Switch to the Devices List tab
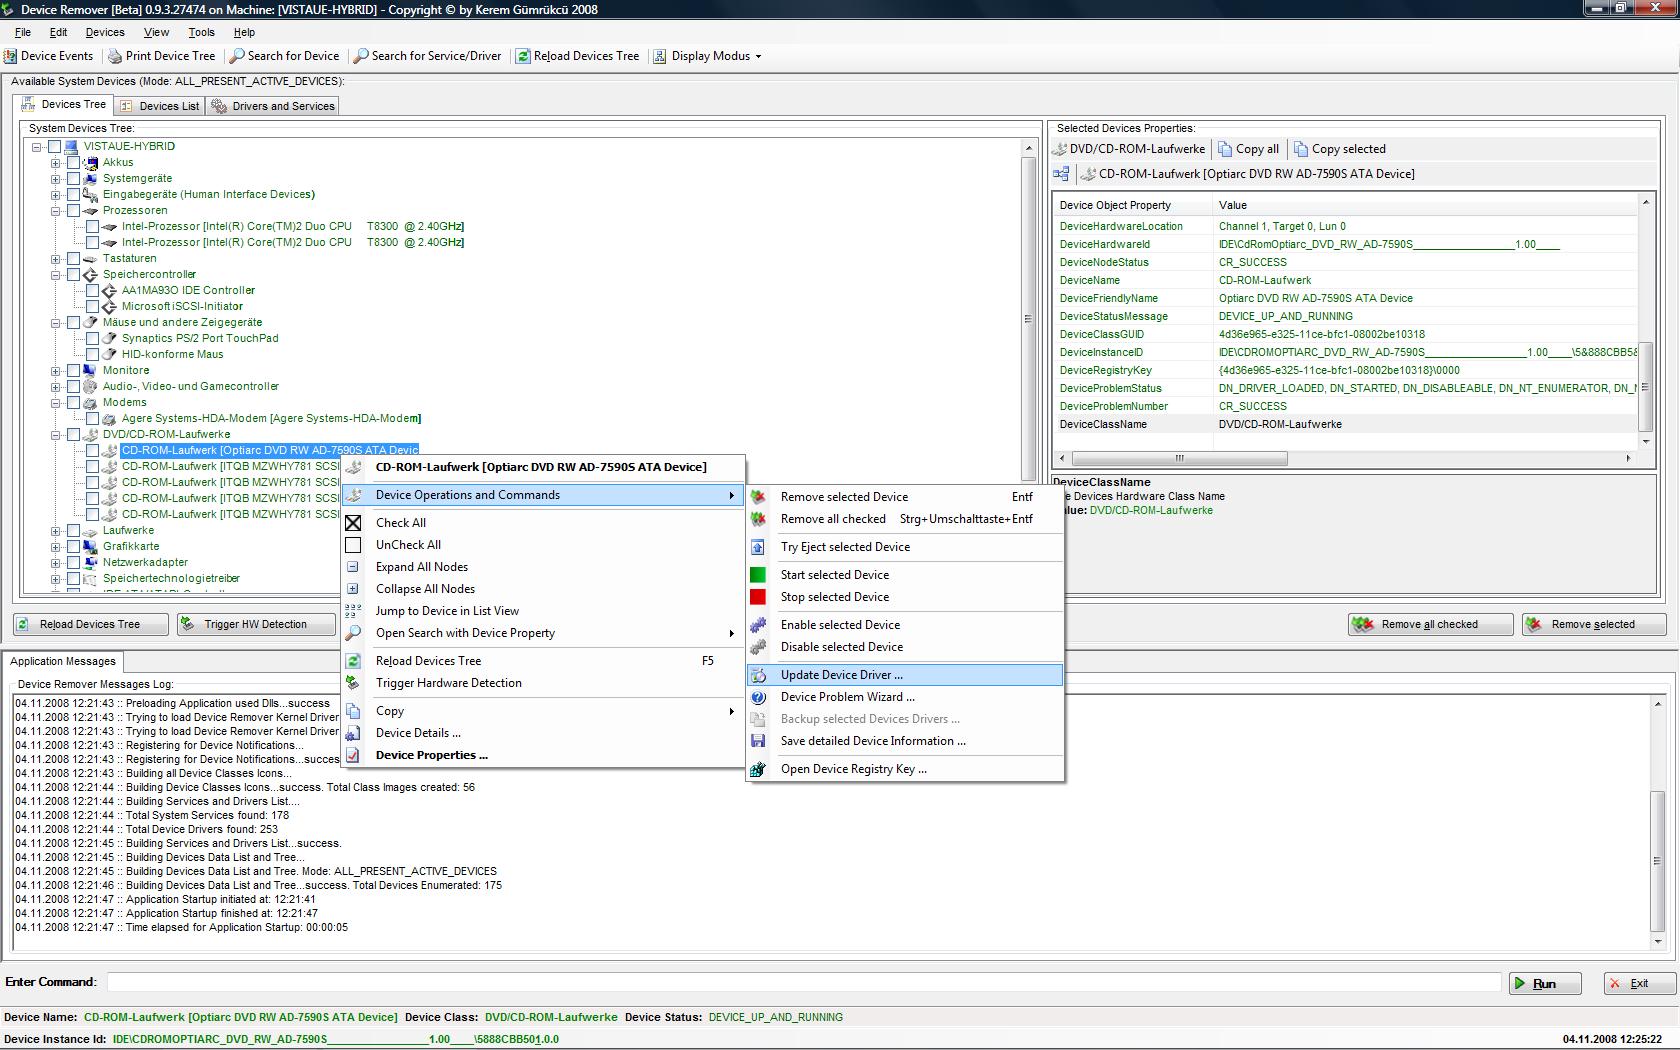The height and width of the screenshot is (1050, 1680). coord(166,104)
